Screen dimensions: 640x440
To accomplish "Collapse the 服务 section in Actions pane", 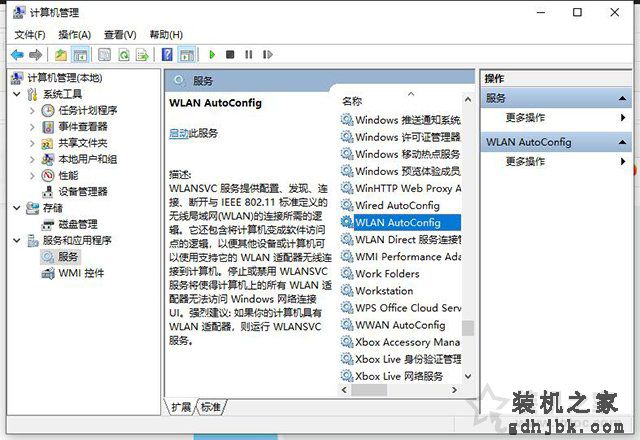I will [x=622, y=98].
